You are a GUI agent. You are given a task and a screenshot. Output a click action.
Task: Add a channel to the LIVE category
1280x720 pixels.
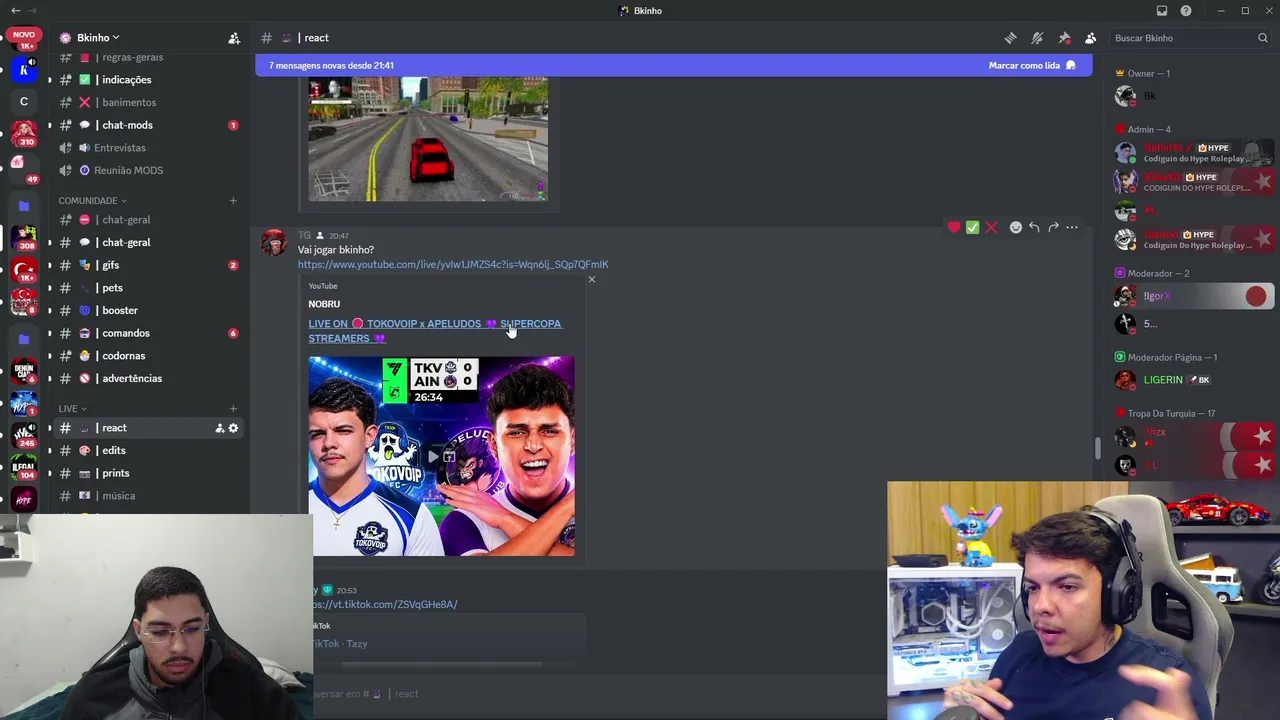click(233, 409)
